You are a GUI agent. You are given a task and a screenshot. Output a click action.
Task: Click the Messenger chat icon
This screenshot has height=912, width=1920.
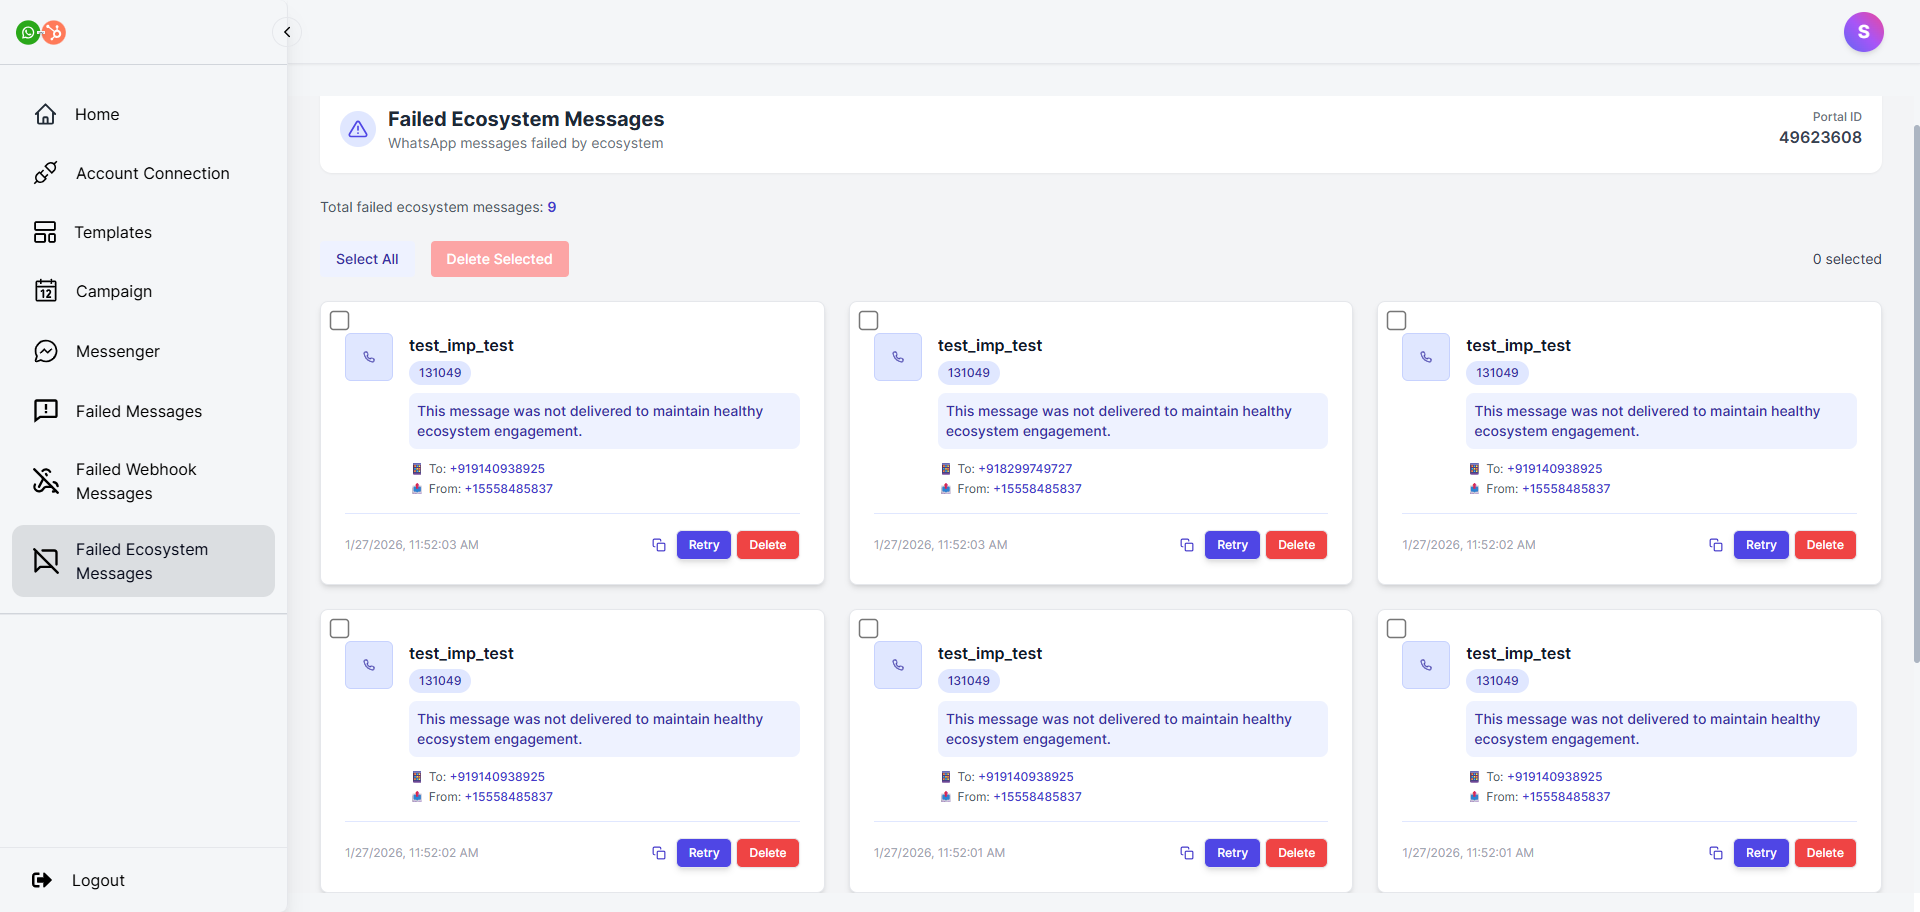click(x=45, y=351)
